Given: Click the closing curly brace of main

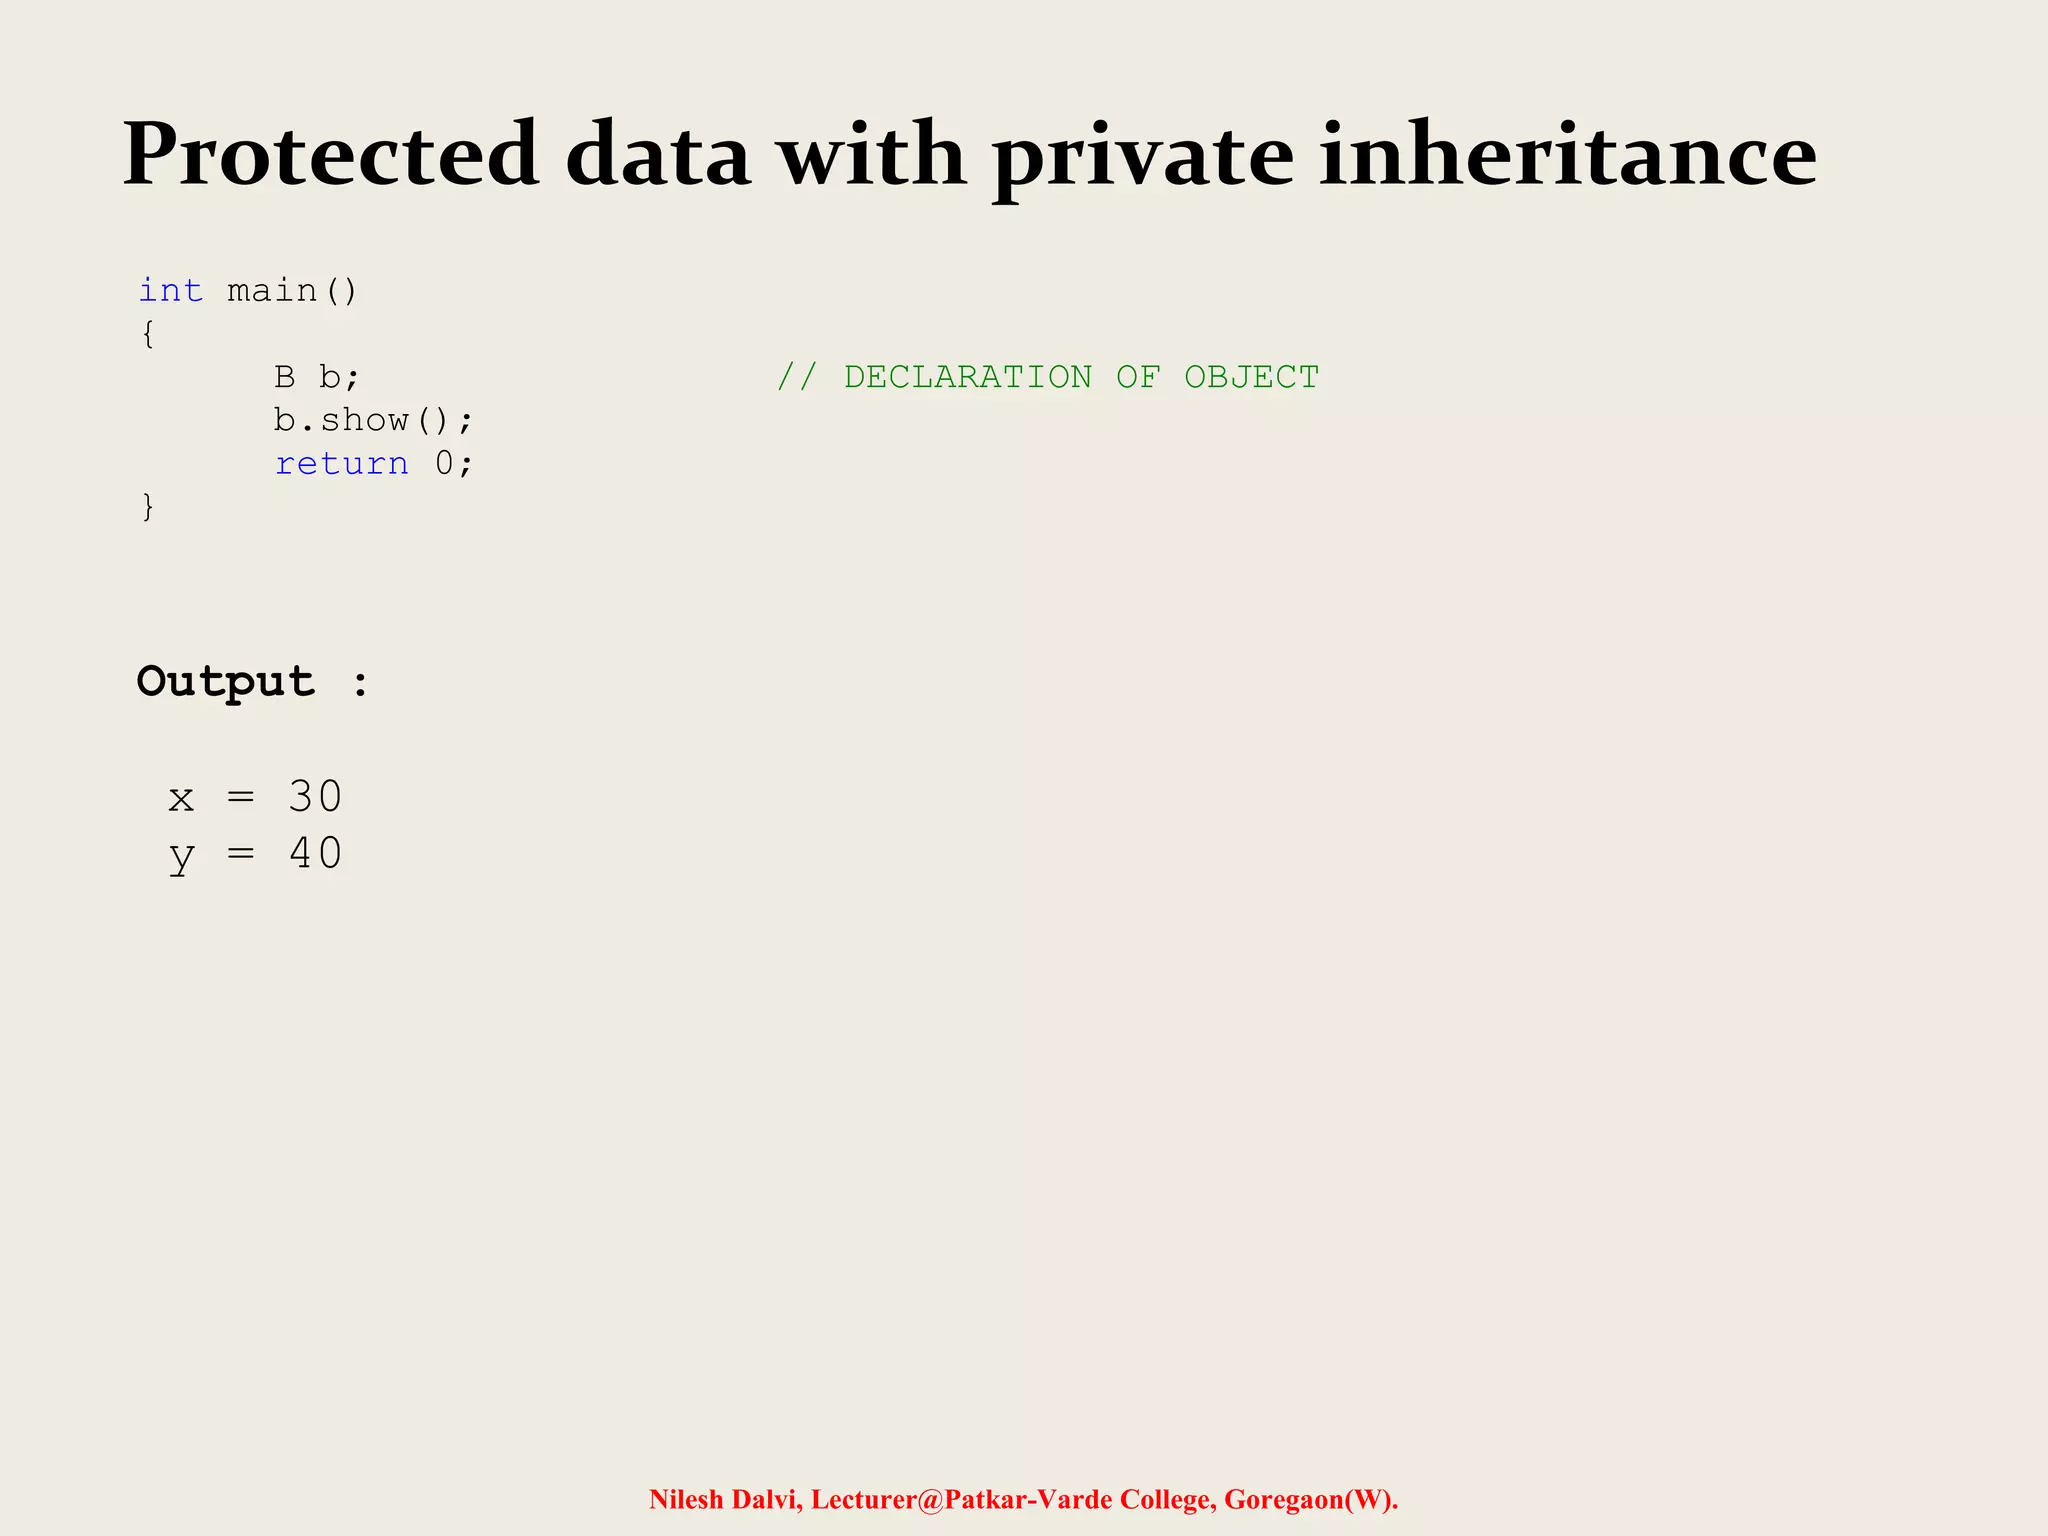Looking at the screenshot, I should click(148, 507).
